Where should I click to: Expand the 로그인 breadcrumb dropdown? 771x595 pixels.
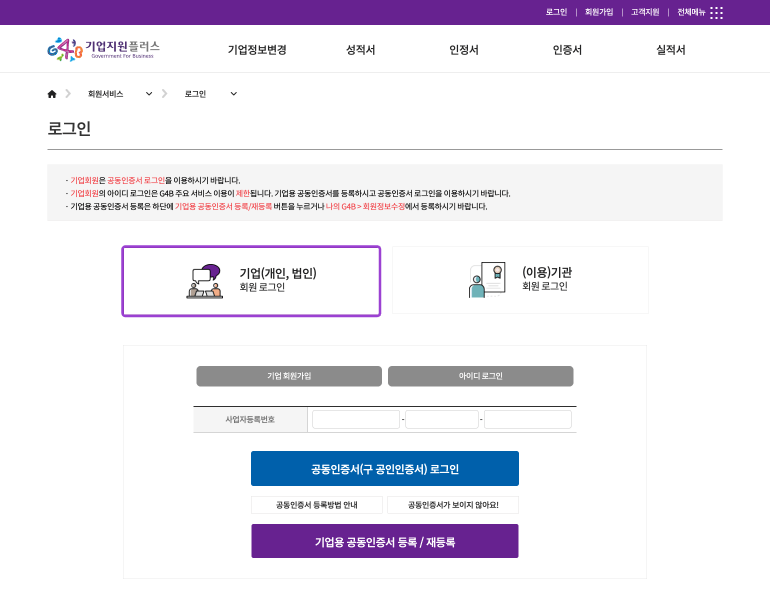tap(234, 94)
